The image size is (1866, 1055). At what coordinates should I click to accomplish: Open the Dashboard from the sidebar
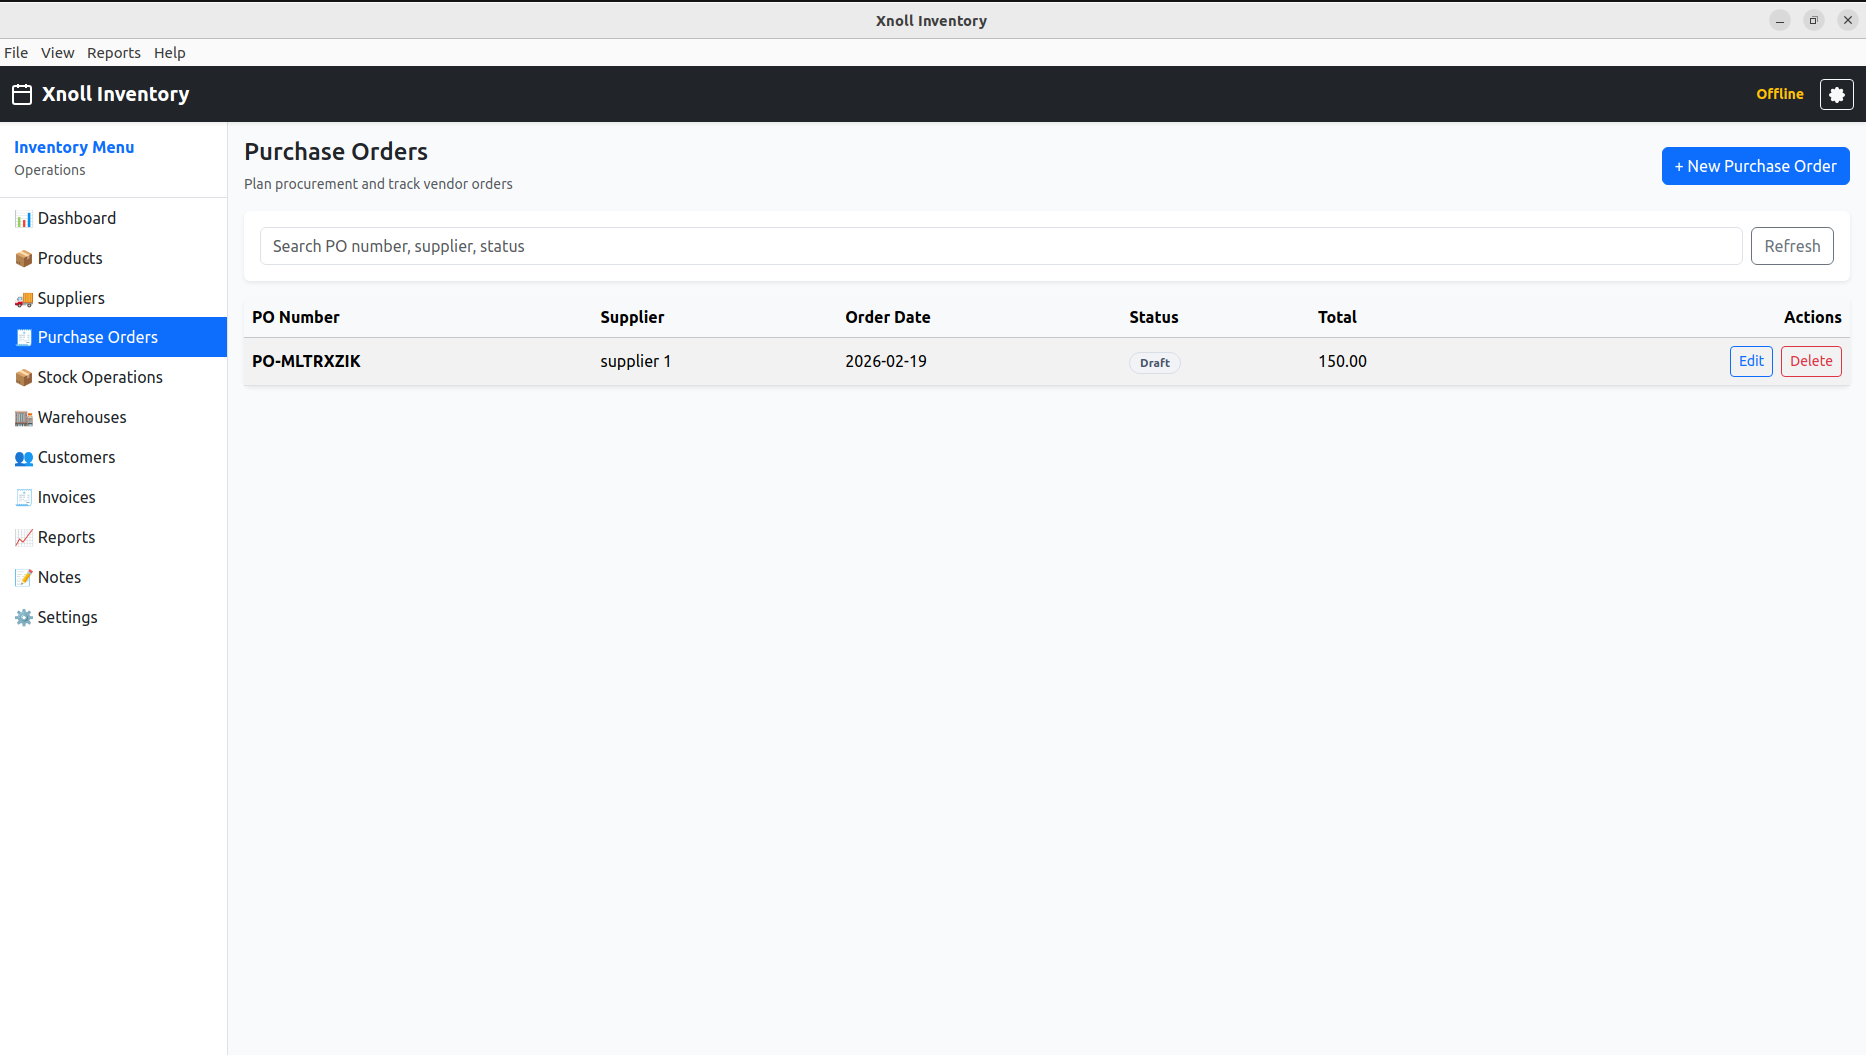[77, 218]
